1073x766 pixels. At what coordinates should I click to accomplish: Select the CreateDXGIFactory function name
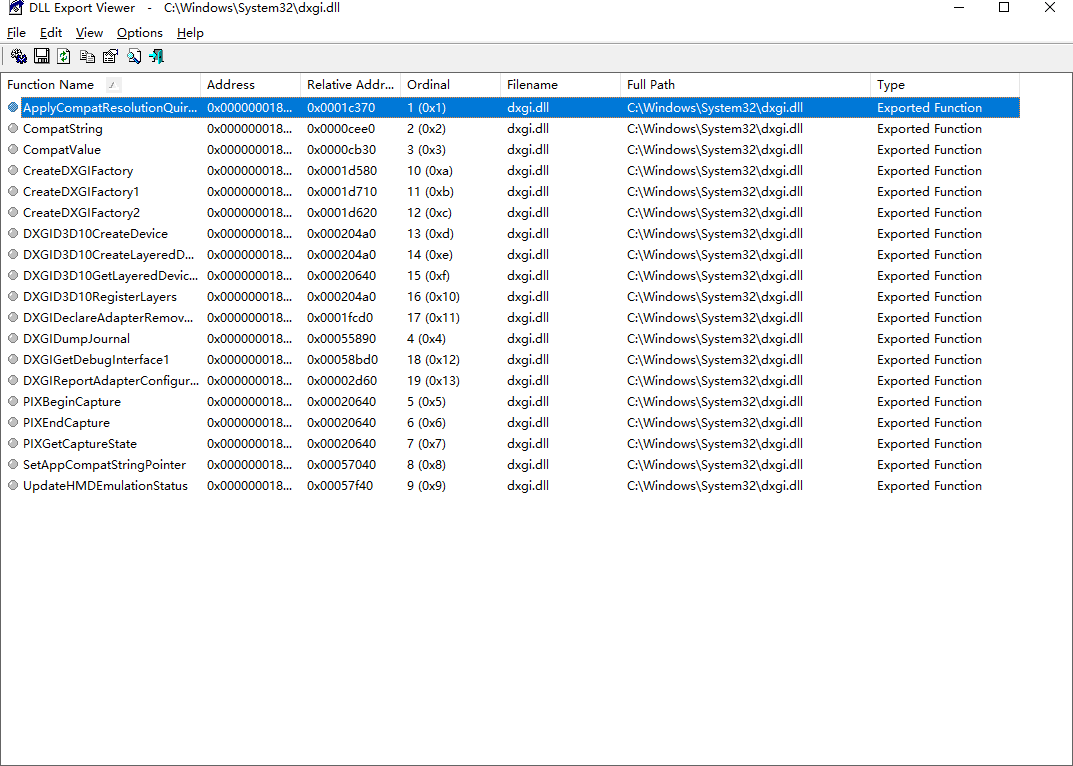coord(78,170)
